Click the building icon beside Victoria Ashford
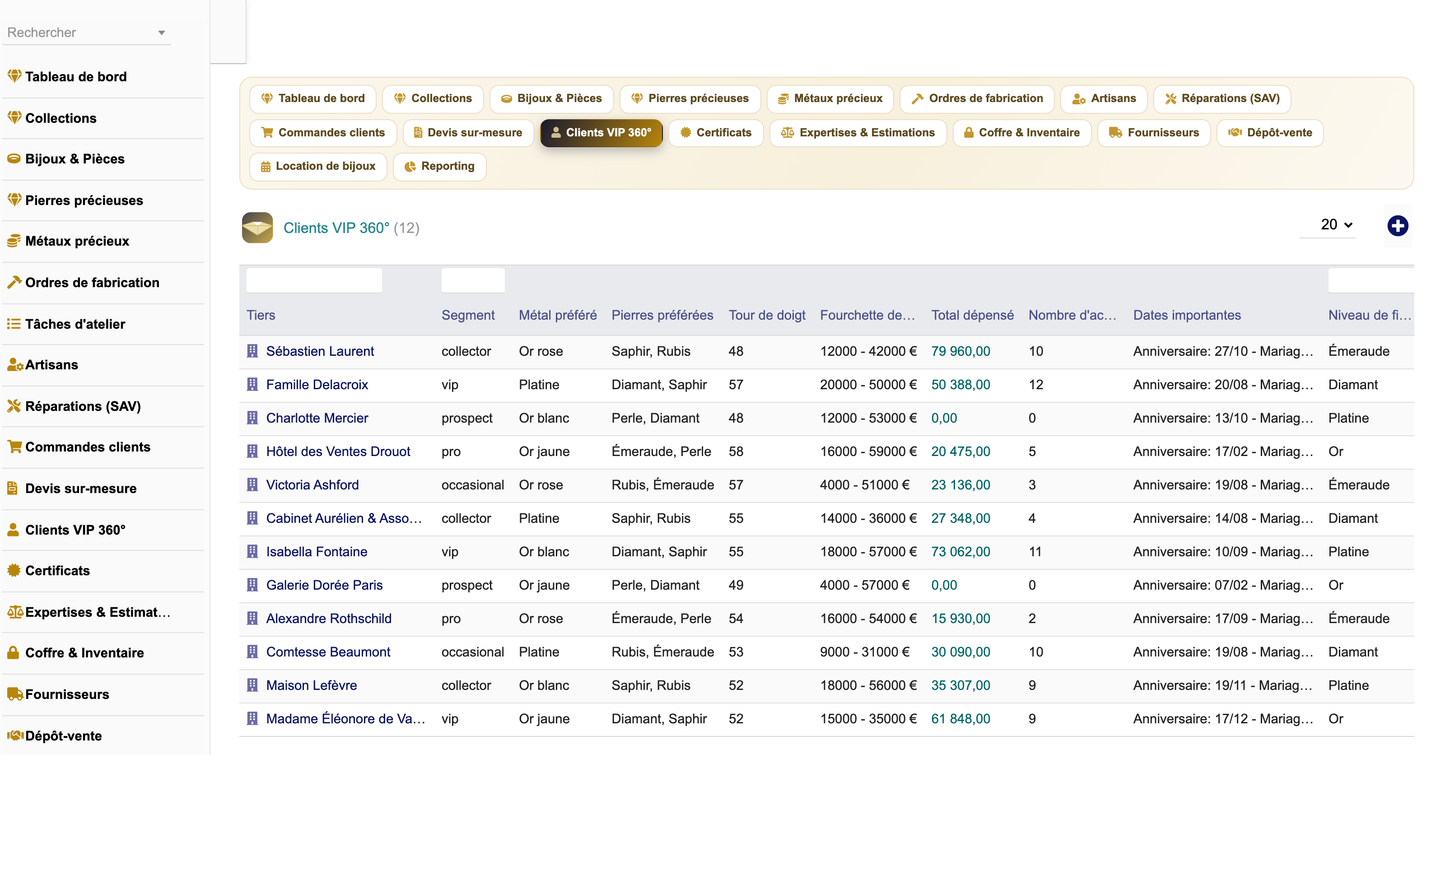This screenshot has height=894, width=1445. click(253, 484)
